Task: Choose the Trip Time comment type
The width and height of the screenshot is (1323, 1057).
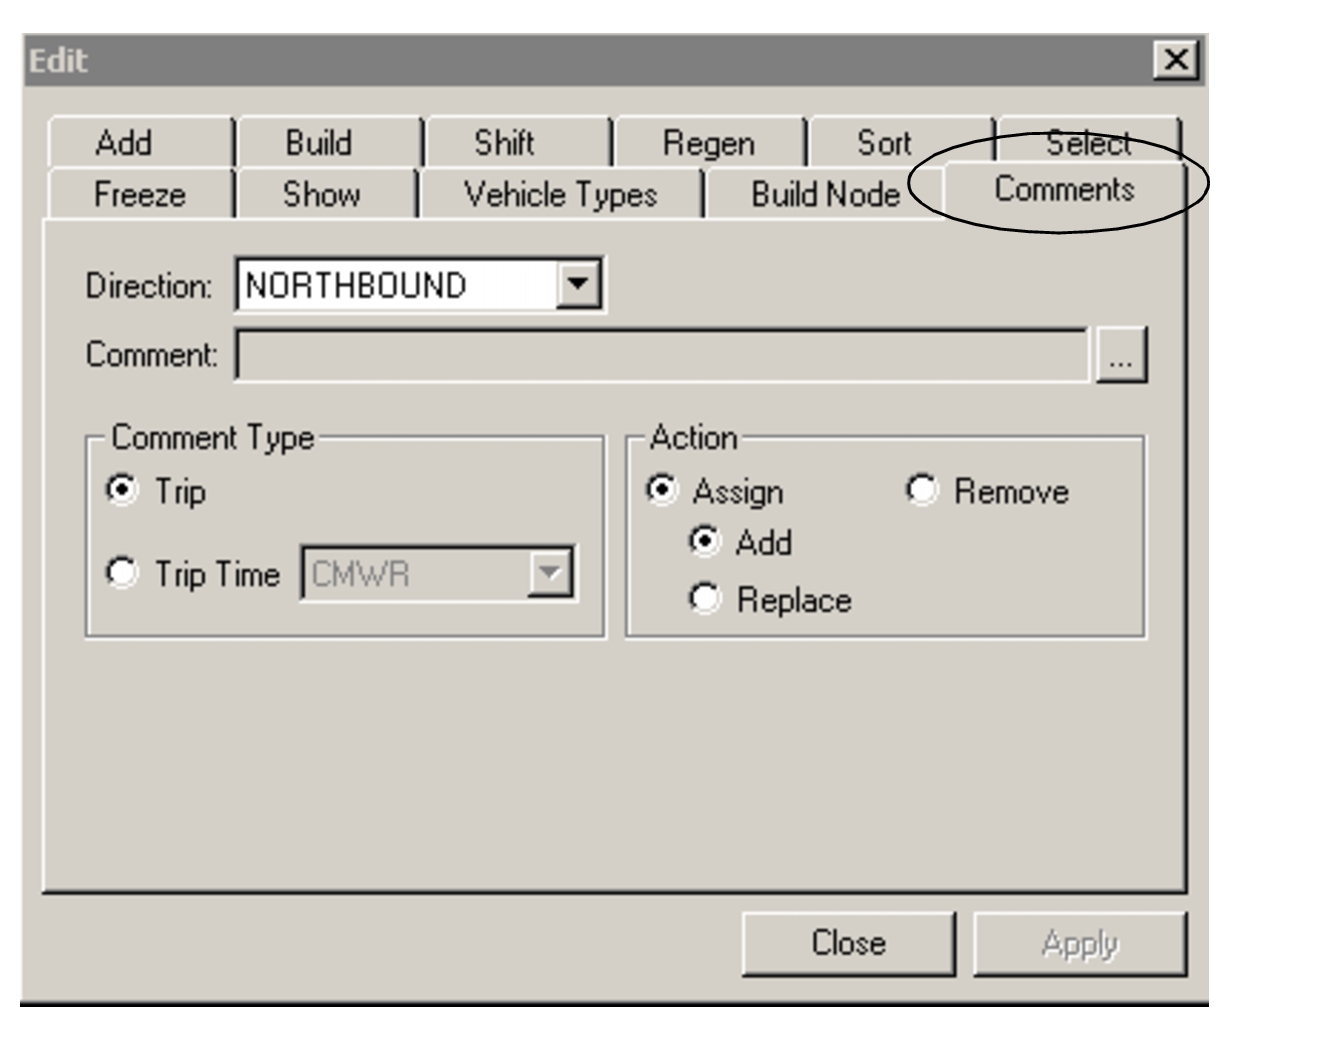Action: pyautogui.click(x=121, y=573)
